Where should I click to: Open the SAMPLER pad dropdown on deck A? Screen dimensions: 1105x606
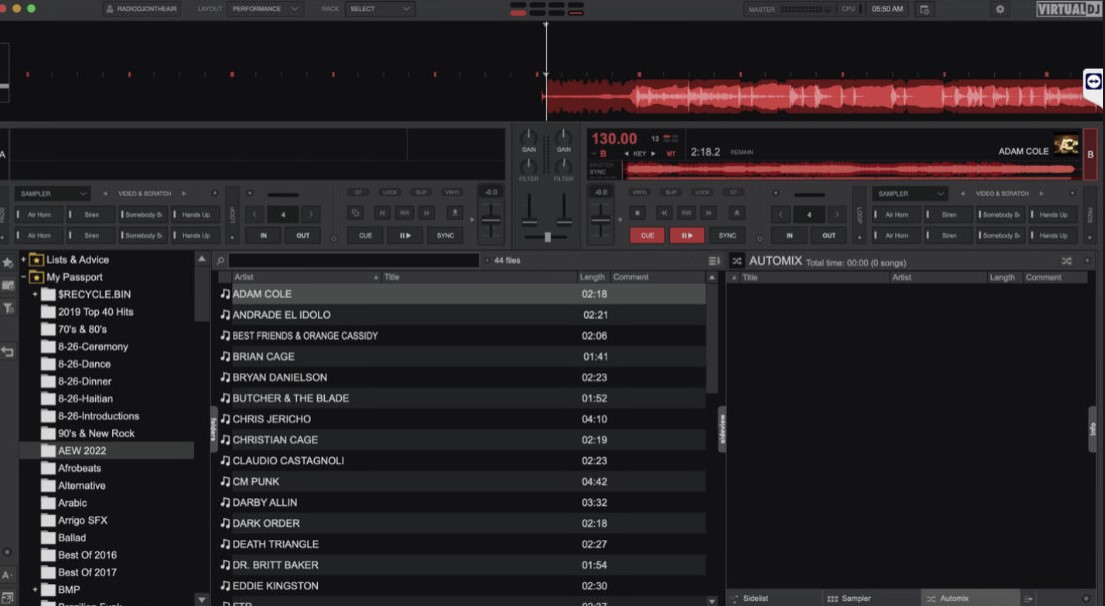pyautogui.click(x=52, y=194)
